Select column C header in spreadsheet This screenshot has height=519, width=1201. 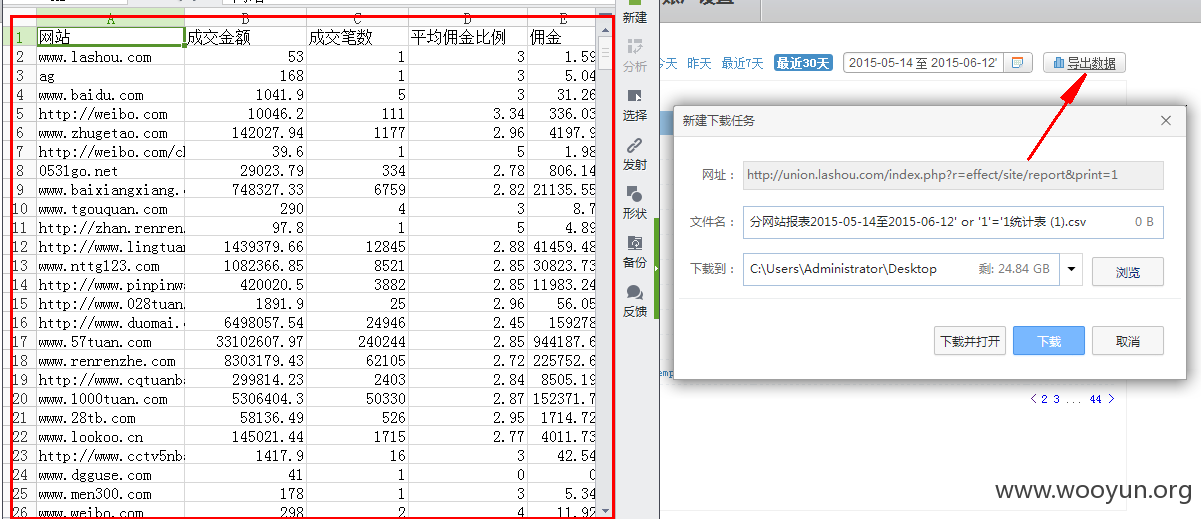(357, 19)
